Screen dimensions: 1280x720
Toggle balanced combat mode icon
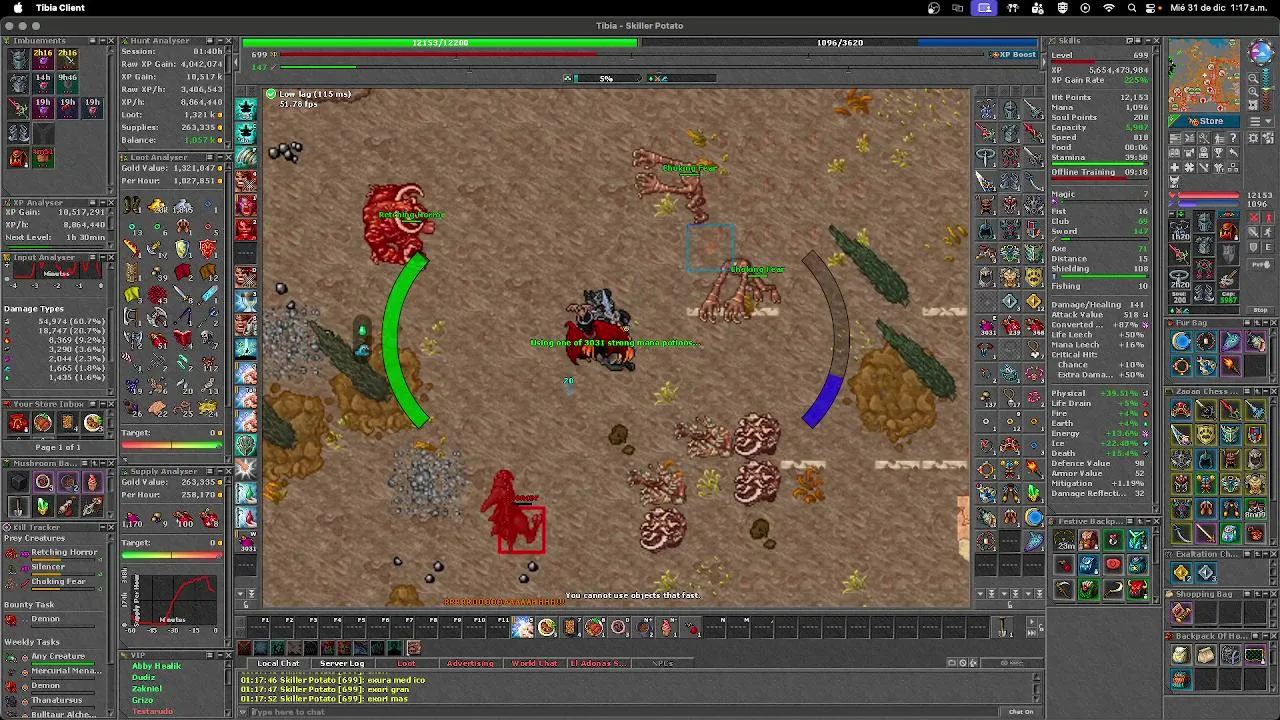point(1253,231)
